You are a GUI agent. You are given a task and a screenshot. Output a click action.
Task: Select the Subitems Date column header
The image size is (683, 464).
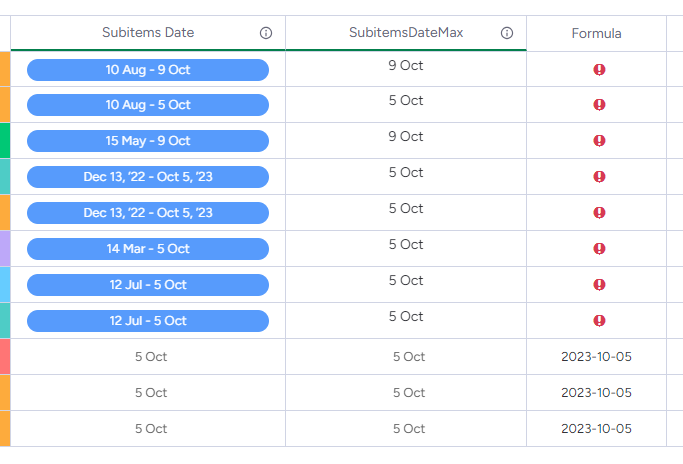tap(148, 33)
